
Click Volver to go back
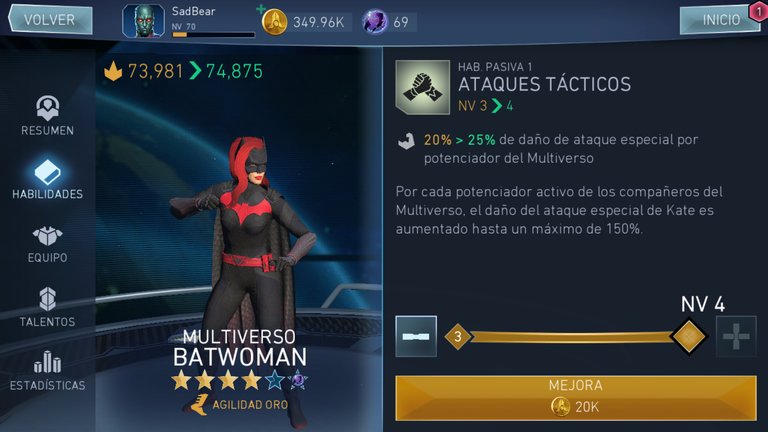pos(50,20)
